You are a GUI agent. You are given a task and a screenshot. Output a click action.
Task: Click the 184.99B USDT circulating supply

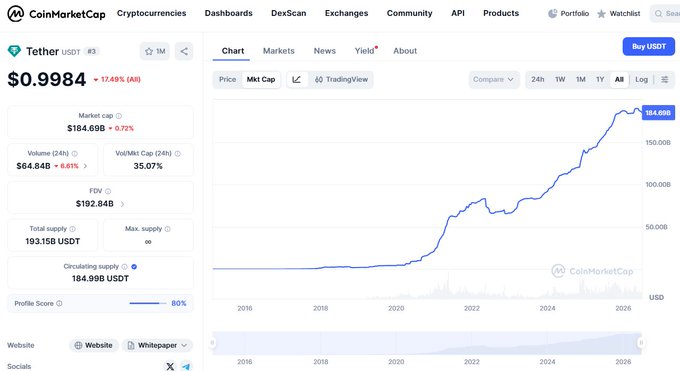[100, 279]
